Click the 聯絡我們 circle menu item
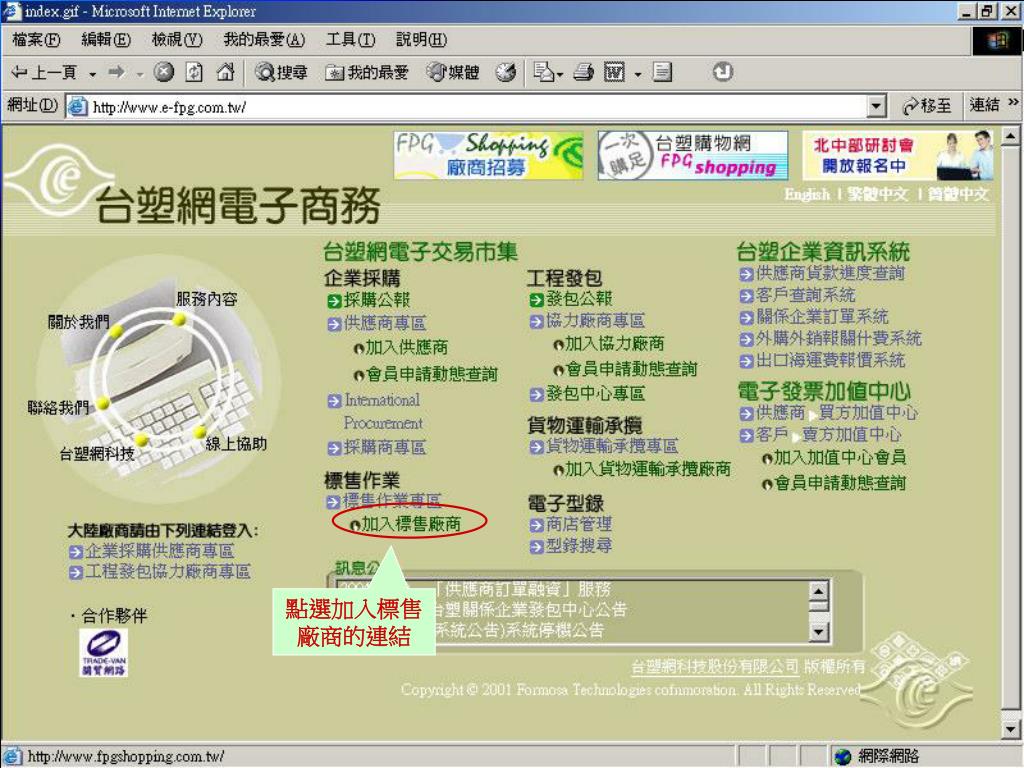Image resolution: width=1024 pixels, height=768 pixels. 58,408
